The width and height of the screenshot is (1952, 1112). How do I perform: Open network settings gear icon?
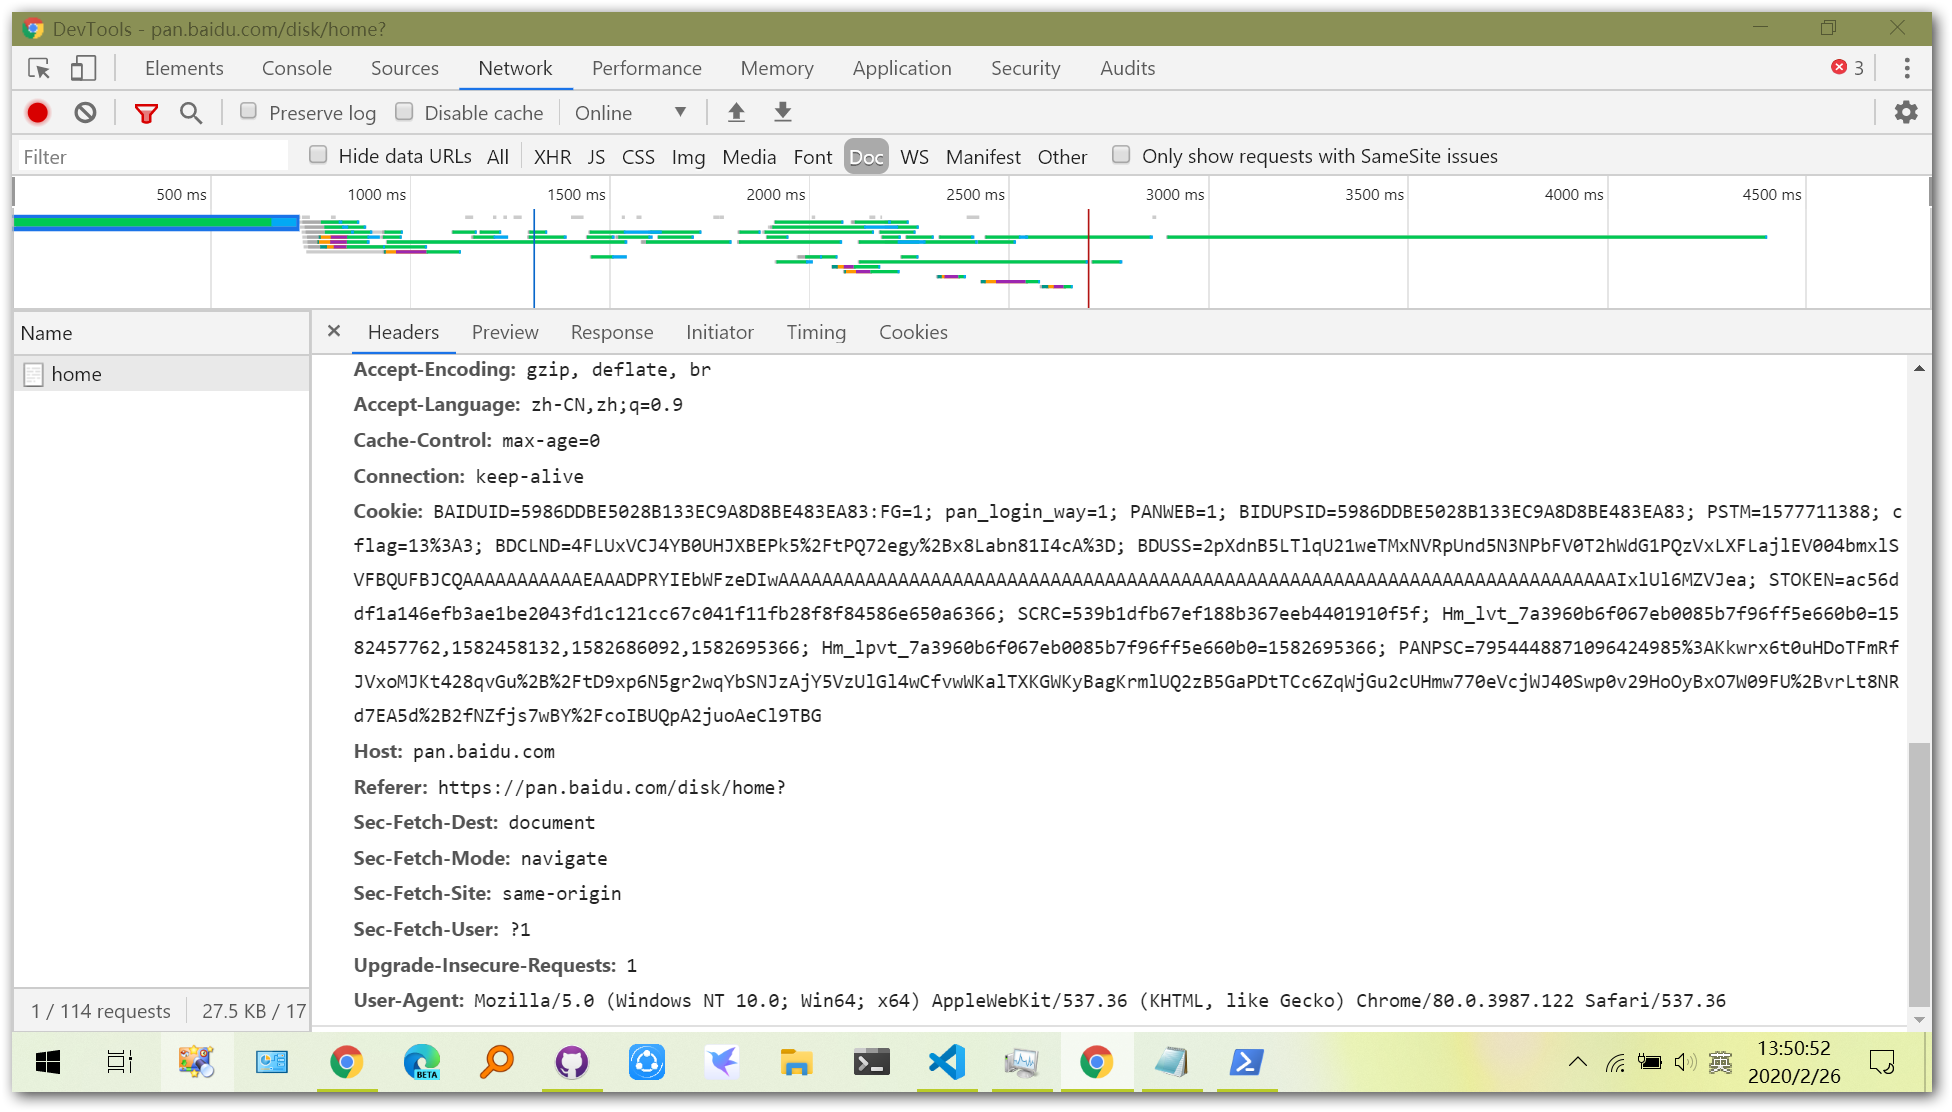pos(1906,112)
